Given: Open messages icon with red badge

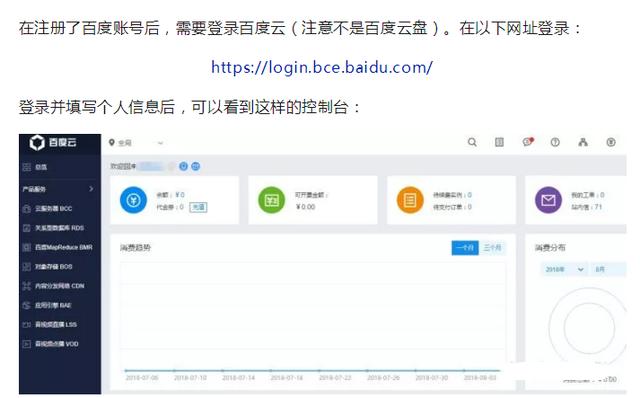Looking at the screenshot, I should point(528,142).
